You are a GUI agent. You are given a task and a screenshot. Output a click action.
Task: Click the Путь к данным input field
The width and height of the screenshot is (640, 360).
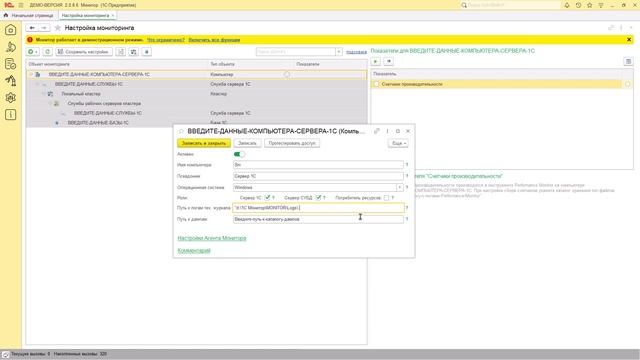coord(318,219)
